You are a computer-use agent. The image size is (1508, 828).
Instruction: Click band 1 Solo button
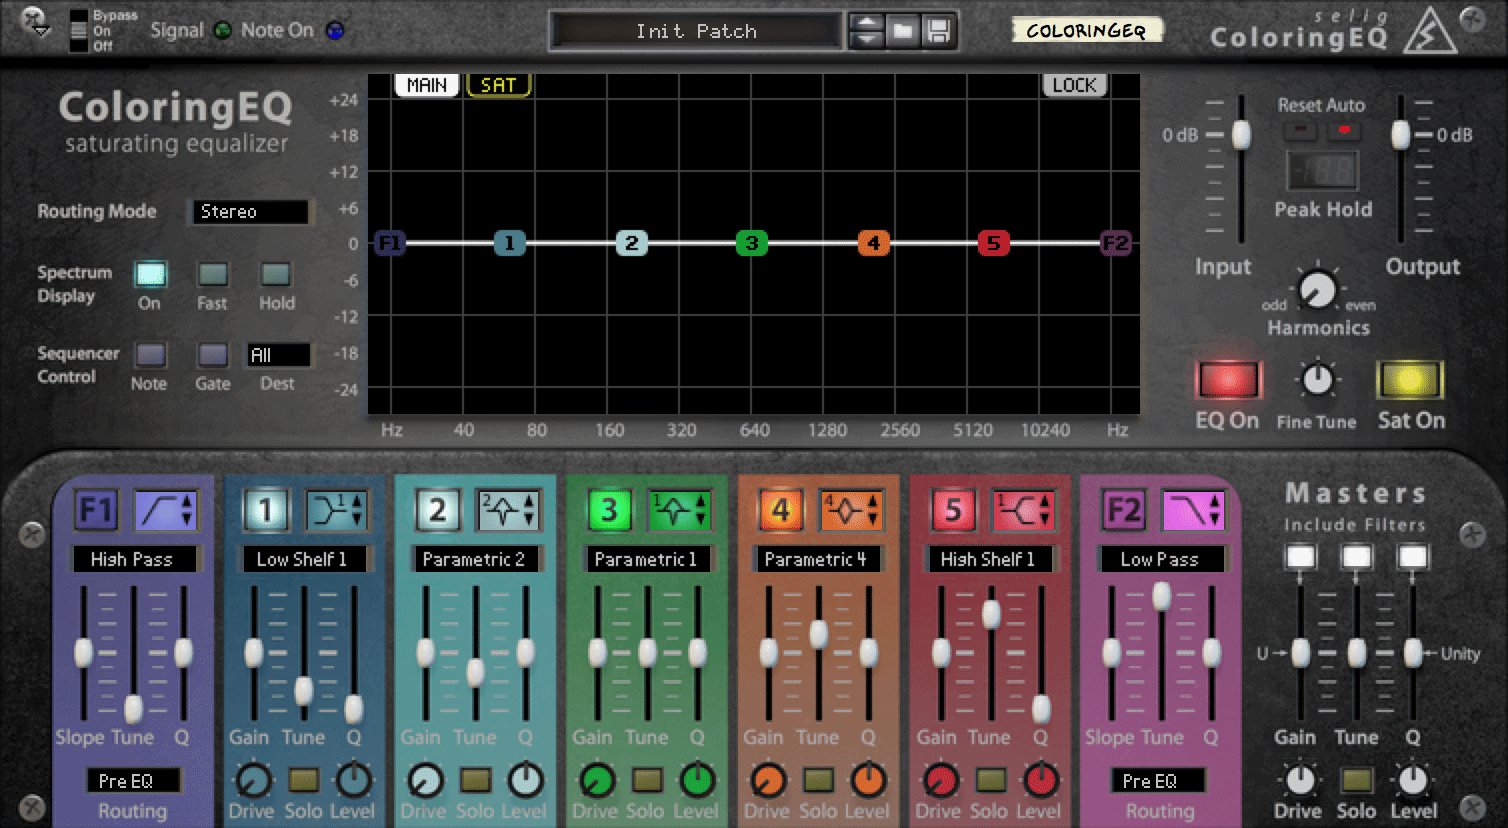tap(303, 780)
